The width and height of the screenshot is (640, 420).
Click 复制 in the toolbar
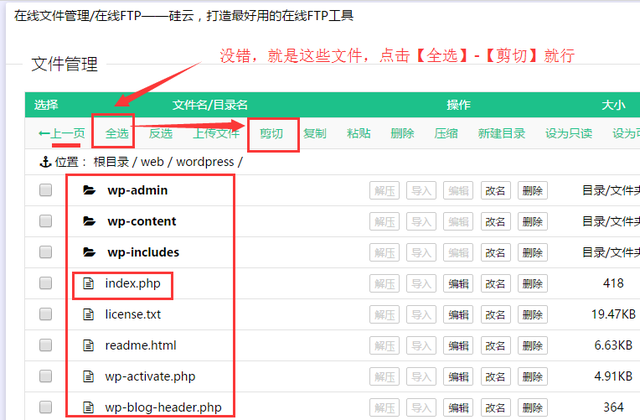click(x=315, y=133)
